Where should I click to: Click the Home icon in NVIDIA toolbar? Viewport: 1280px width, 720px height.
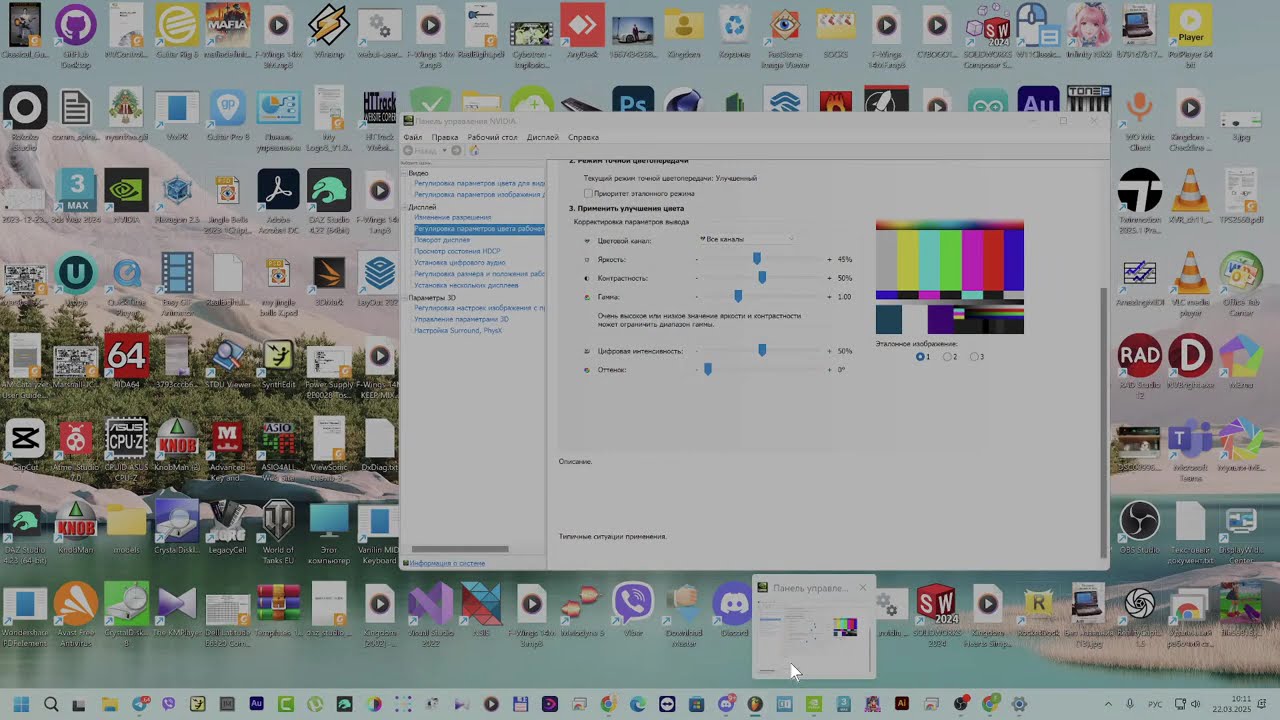click(x=474, y=150)
